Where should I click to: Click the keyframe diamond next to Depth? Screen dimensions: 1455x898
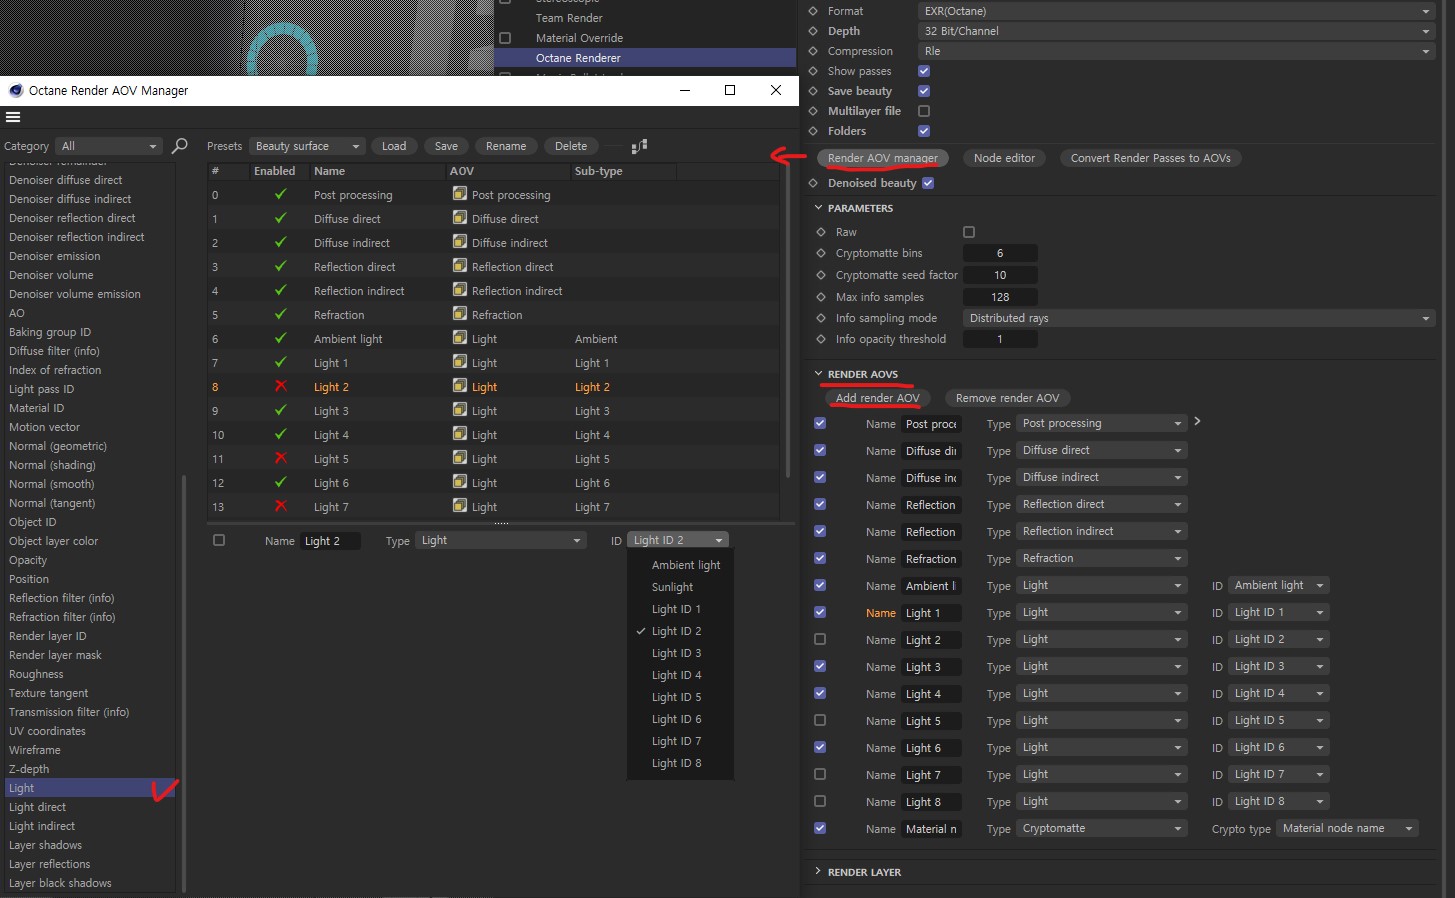click(813, 31)
